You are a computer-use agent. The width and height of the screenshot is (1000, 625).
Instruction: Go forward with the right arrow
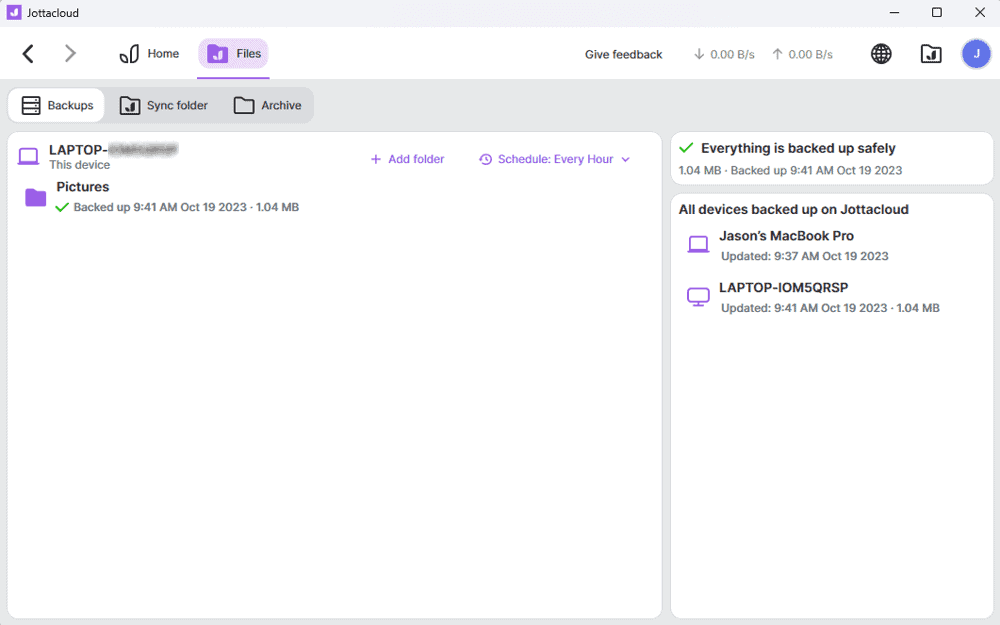coord(70,54)
